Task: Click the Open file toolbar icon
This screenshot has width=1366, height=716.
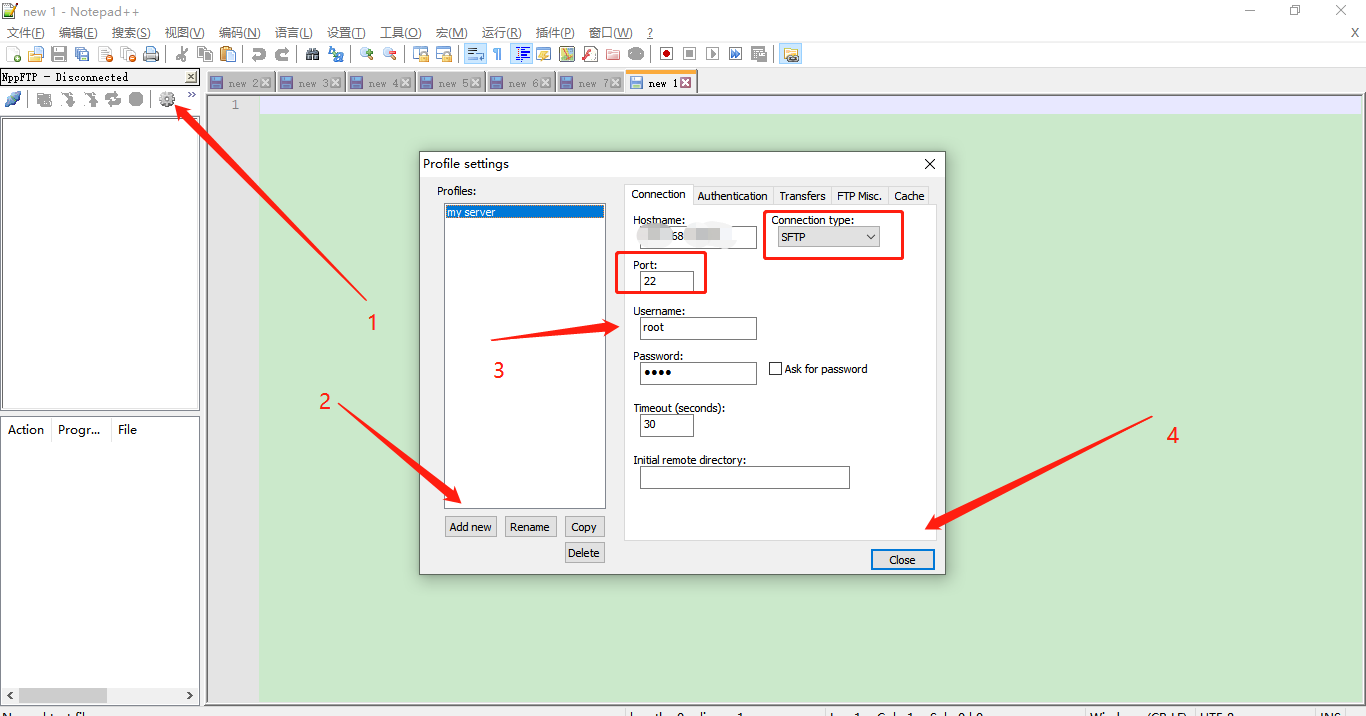Action: (36, 54)
